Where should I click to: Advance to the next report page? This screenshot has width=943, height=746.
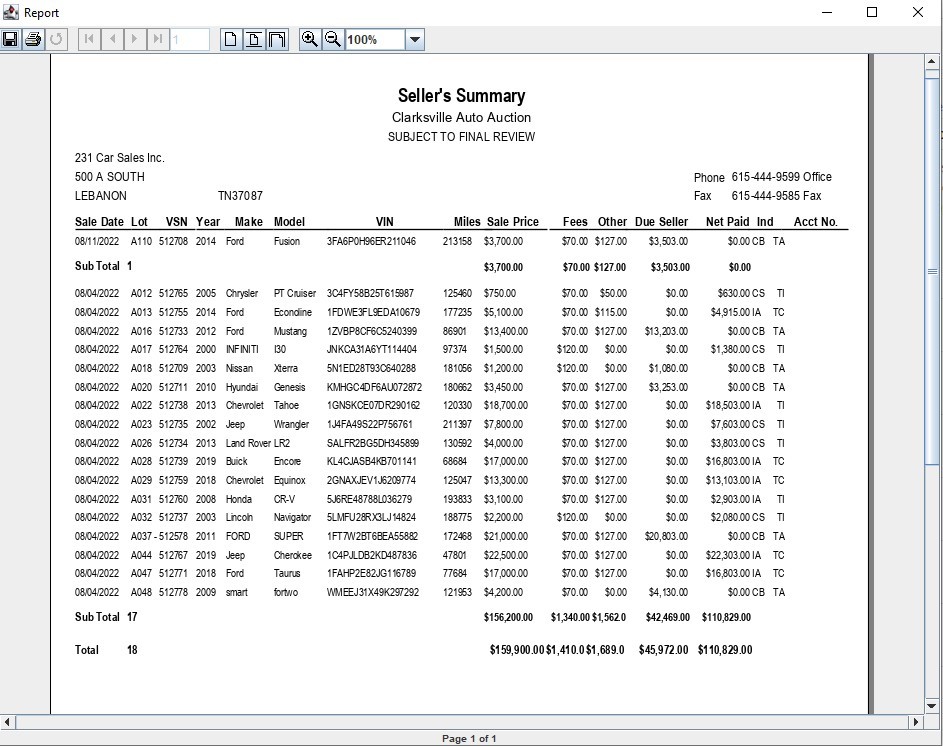(135, 39)
